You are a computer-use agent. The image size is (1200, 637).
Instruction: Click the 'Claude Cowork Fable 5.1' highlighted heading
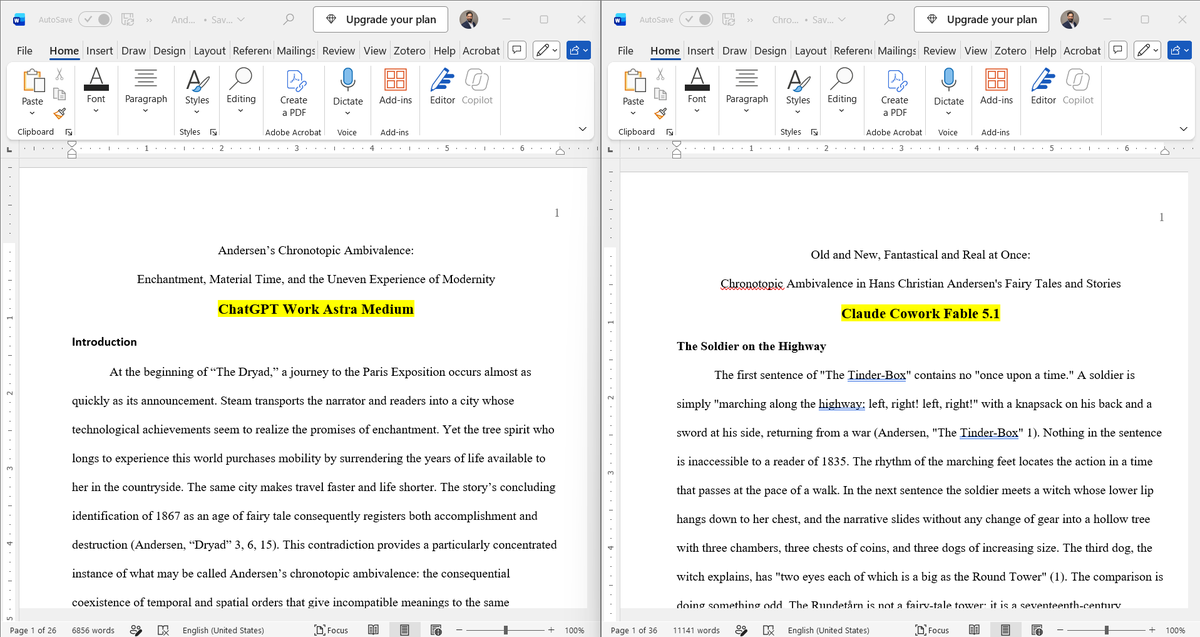pos(921,314)
